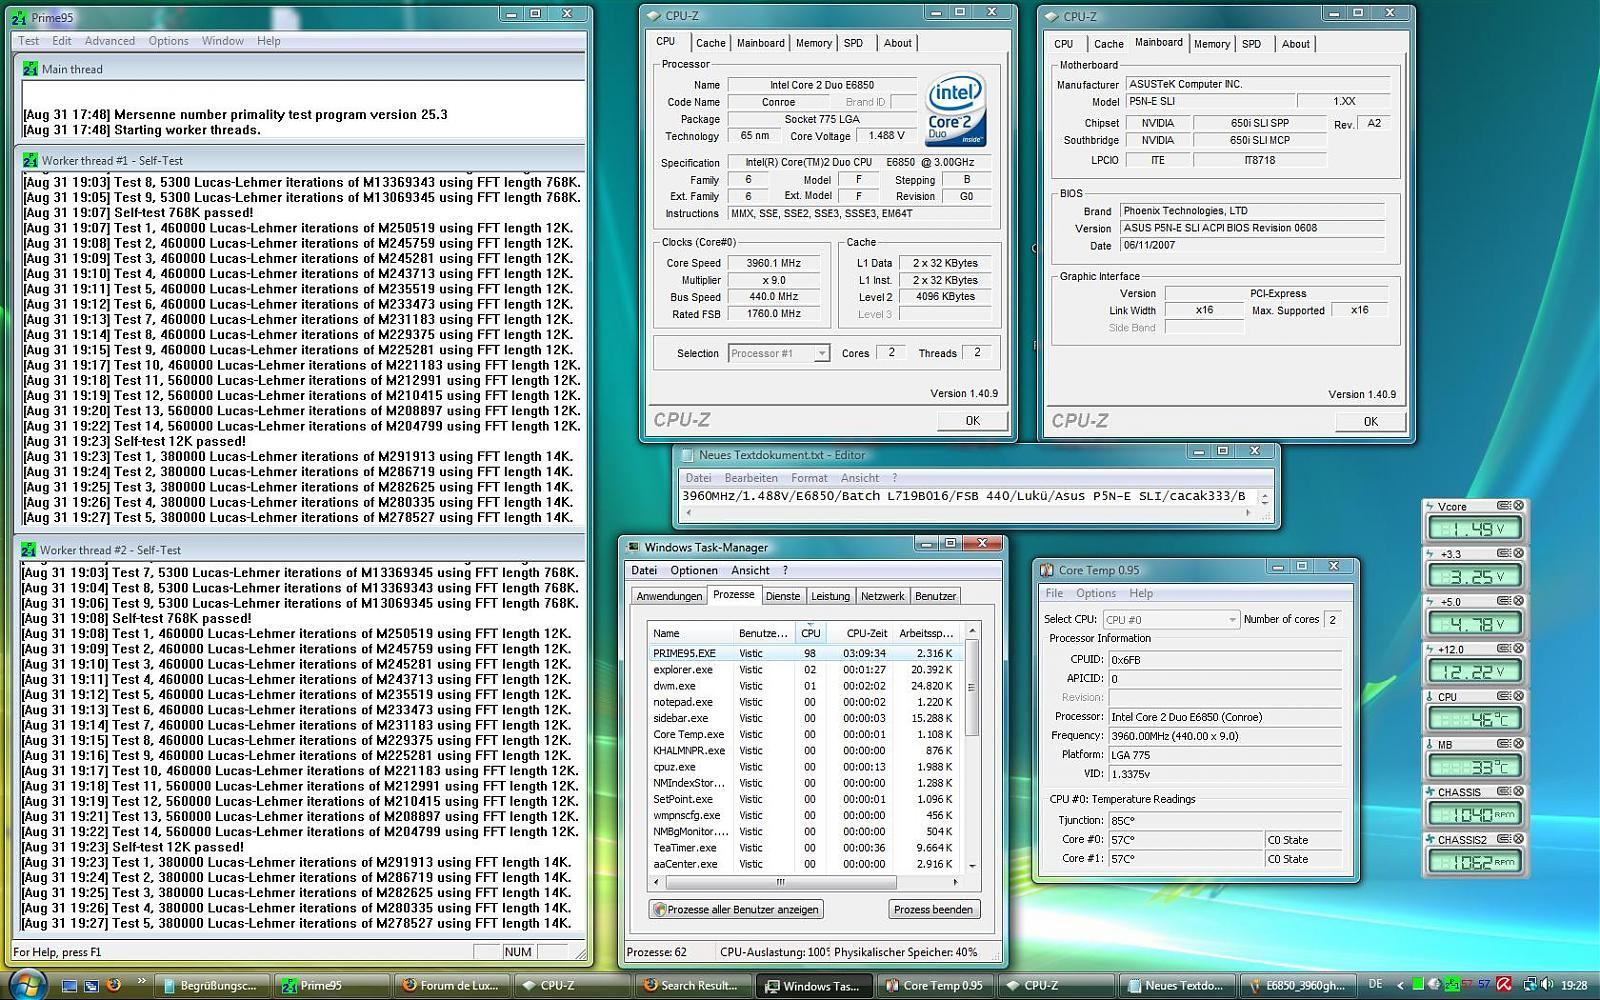The height and width of the screenshot is (1000, 1600).
Task: Open Optionen menu in Windows Task-Manager
Action: click(x=694, y=570)
